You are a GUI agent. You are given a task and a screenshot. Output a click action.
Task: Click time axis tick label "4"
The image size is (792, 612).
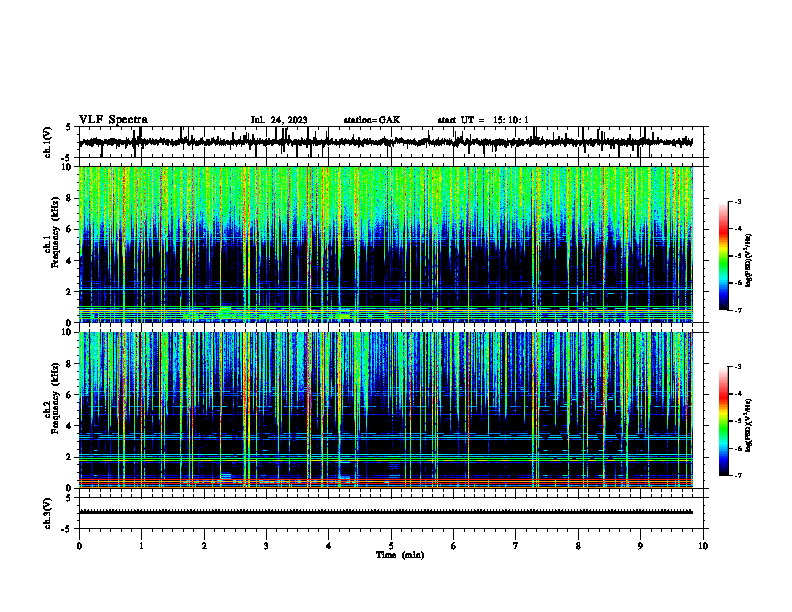328,546
